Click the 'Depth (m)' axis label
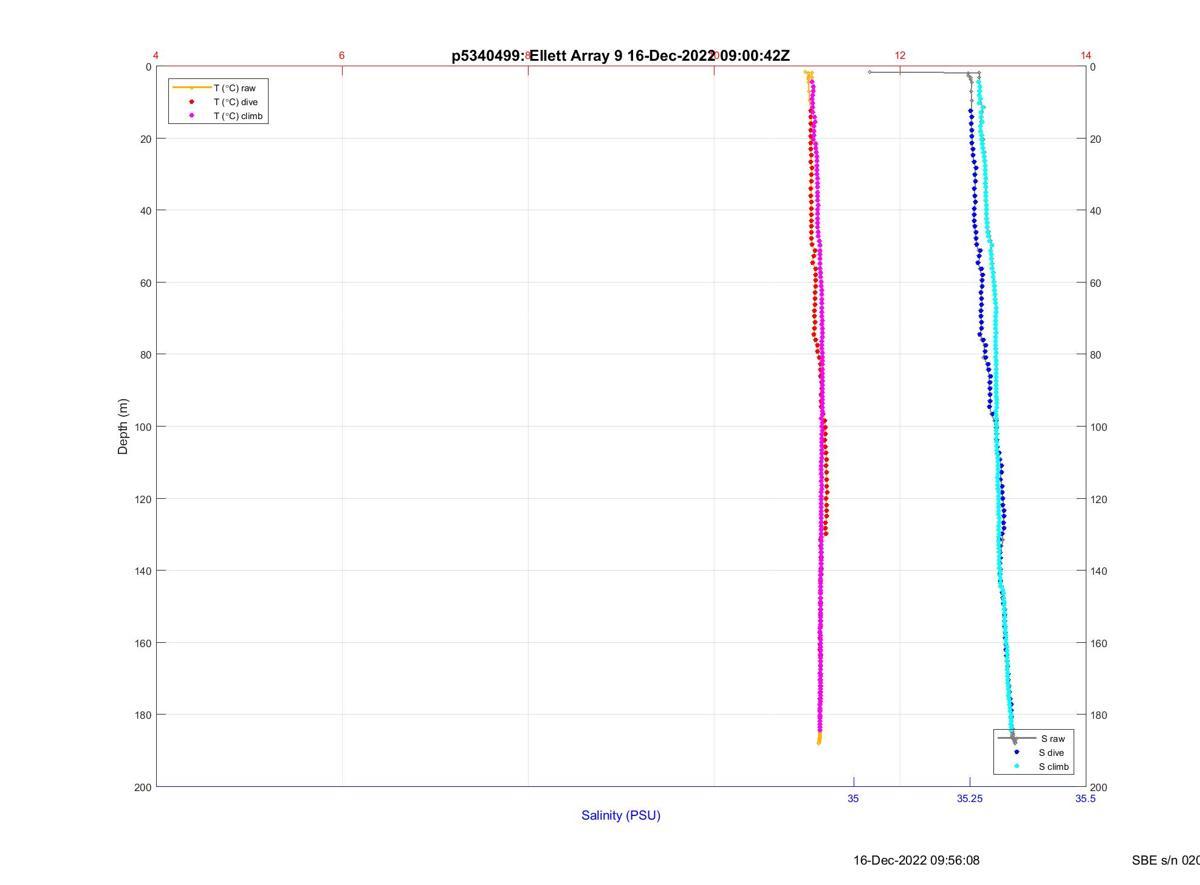 click(123, 427)
